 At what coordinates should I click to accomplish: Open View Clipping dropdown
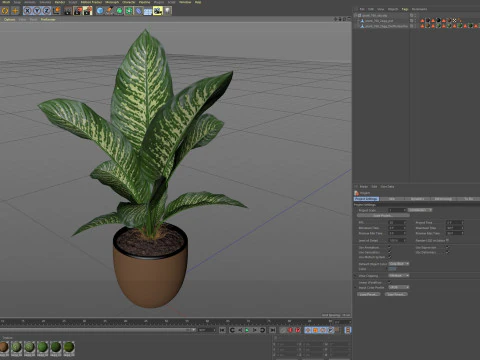pos(399,275)
